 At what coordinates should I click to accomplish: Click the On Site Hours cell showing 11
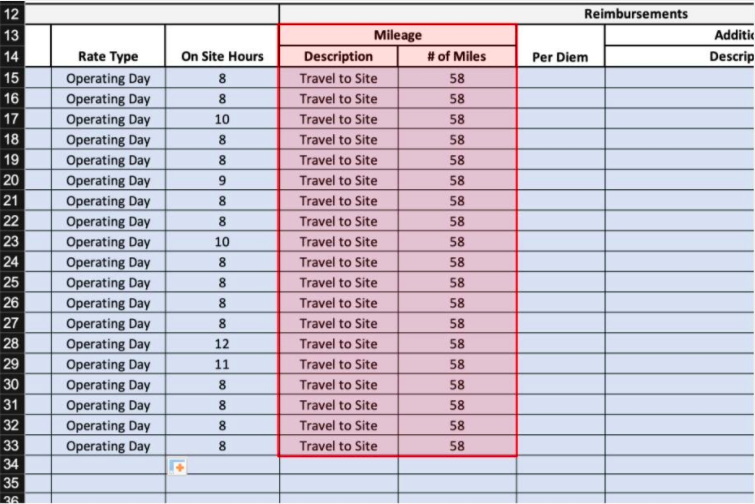coord(222,364)
